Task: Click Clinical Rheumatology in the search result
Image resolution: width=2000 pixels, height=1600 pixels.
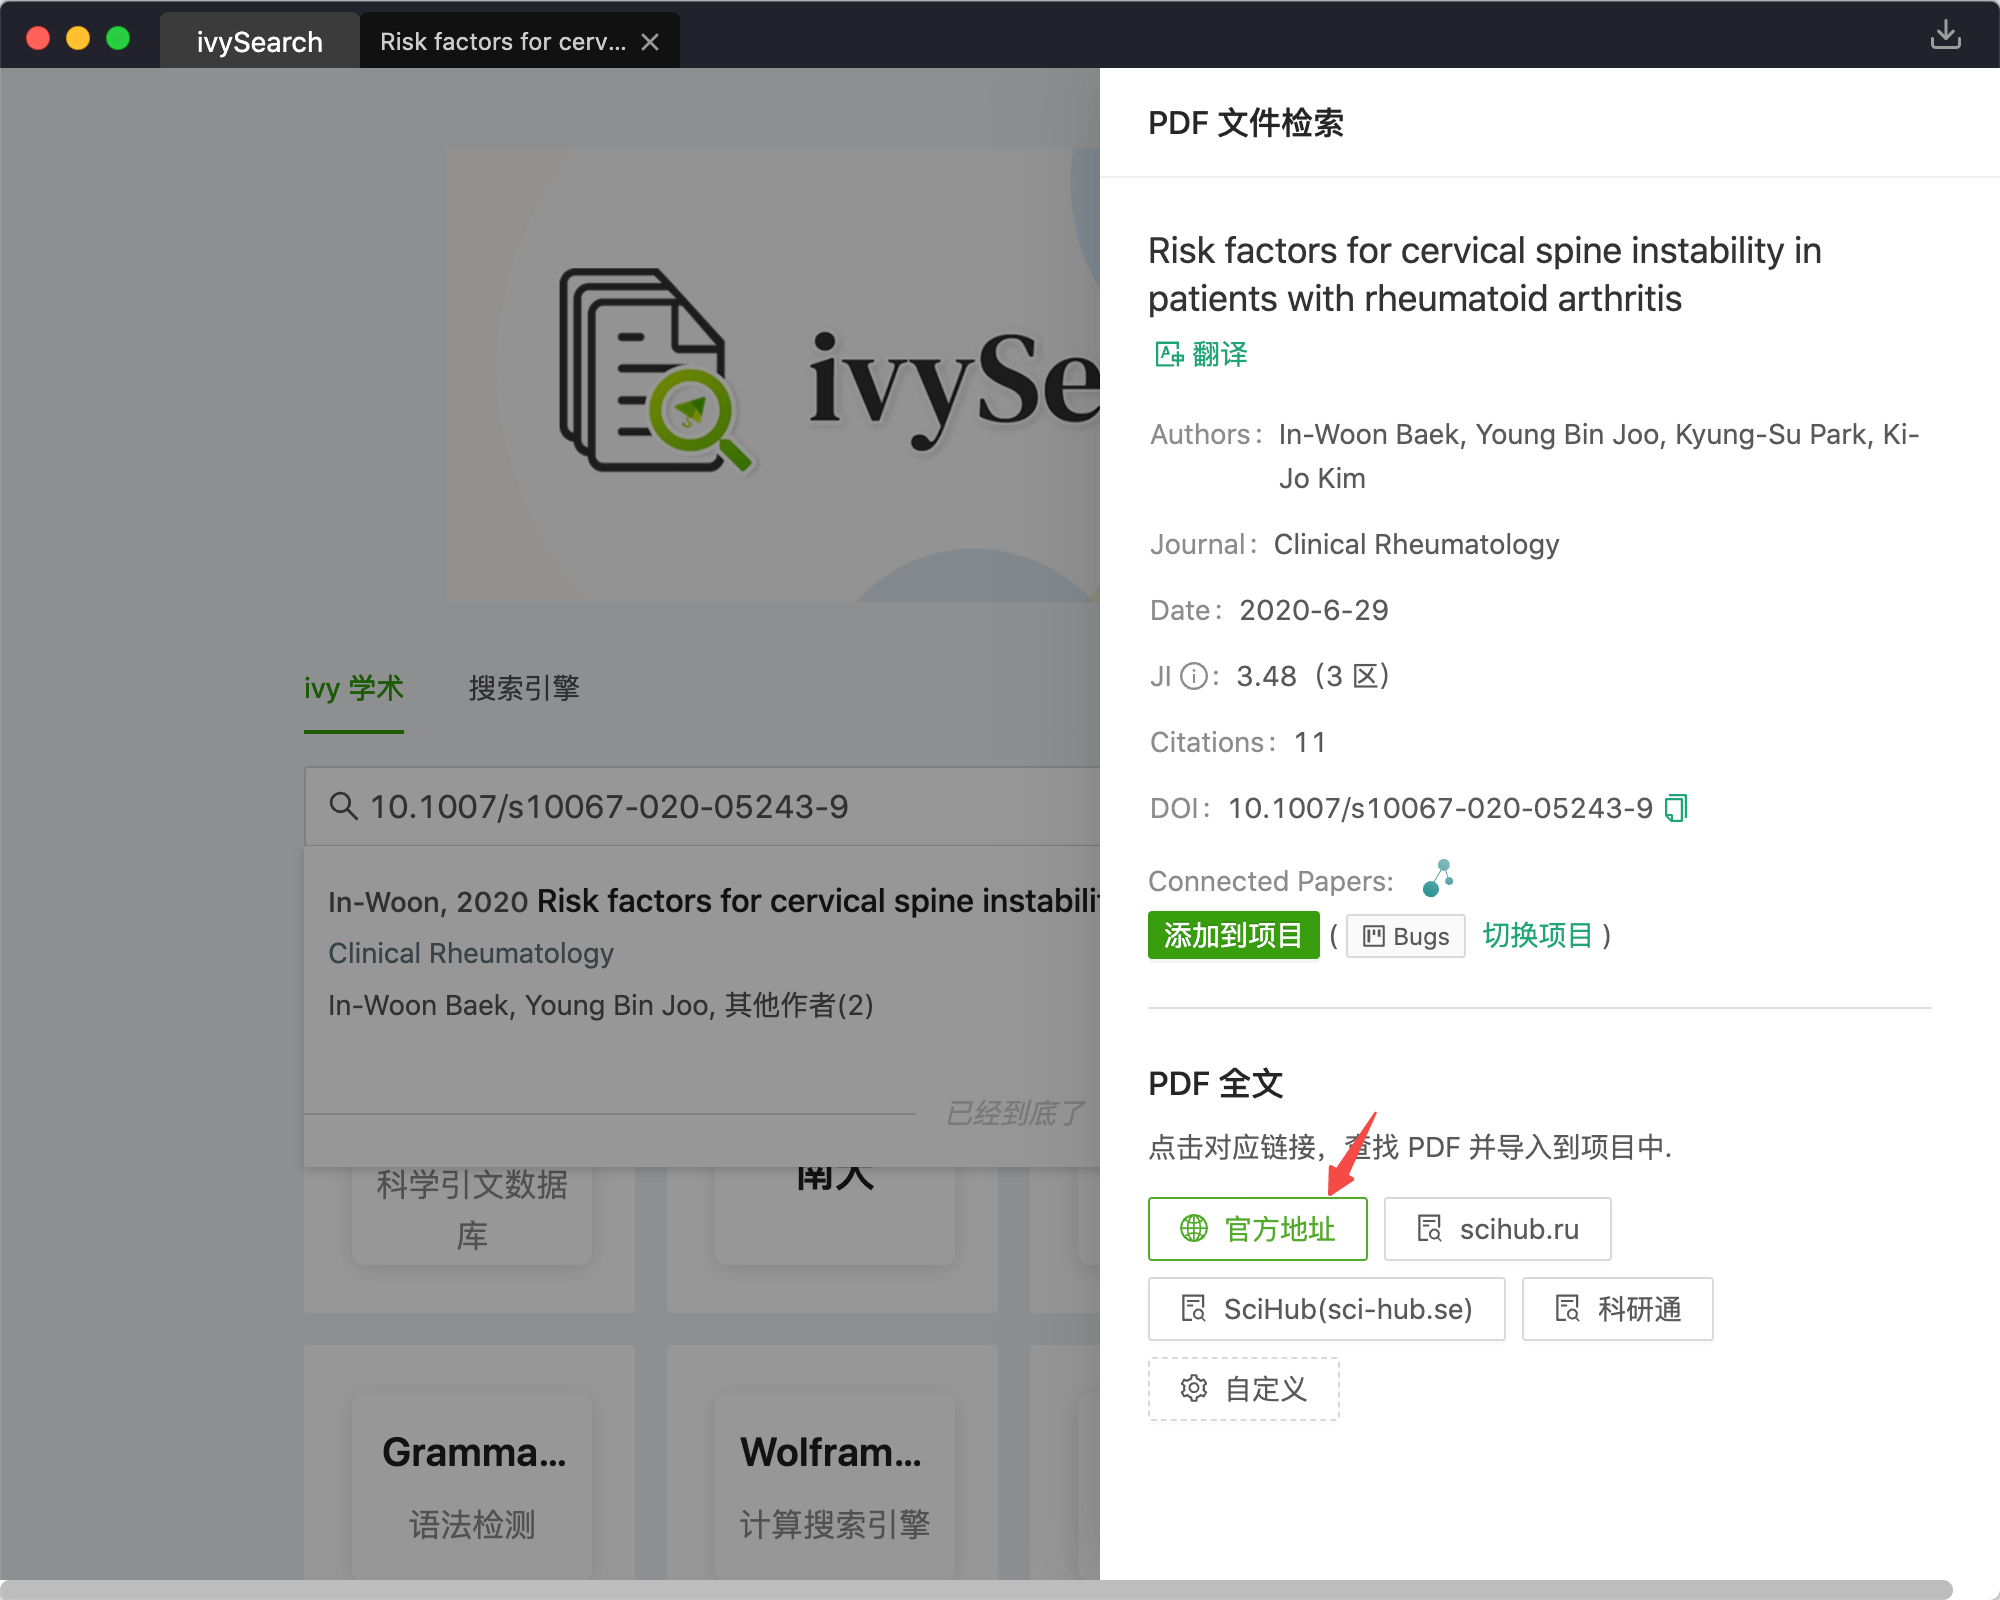Action: (x=471, y=954)
